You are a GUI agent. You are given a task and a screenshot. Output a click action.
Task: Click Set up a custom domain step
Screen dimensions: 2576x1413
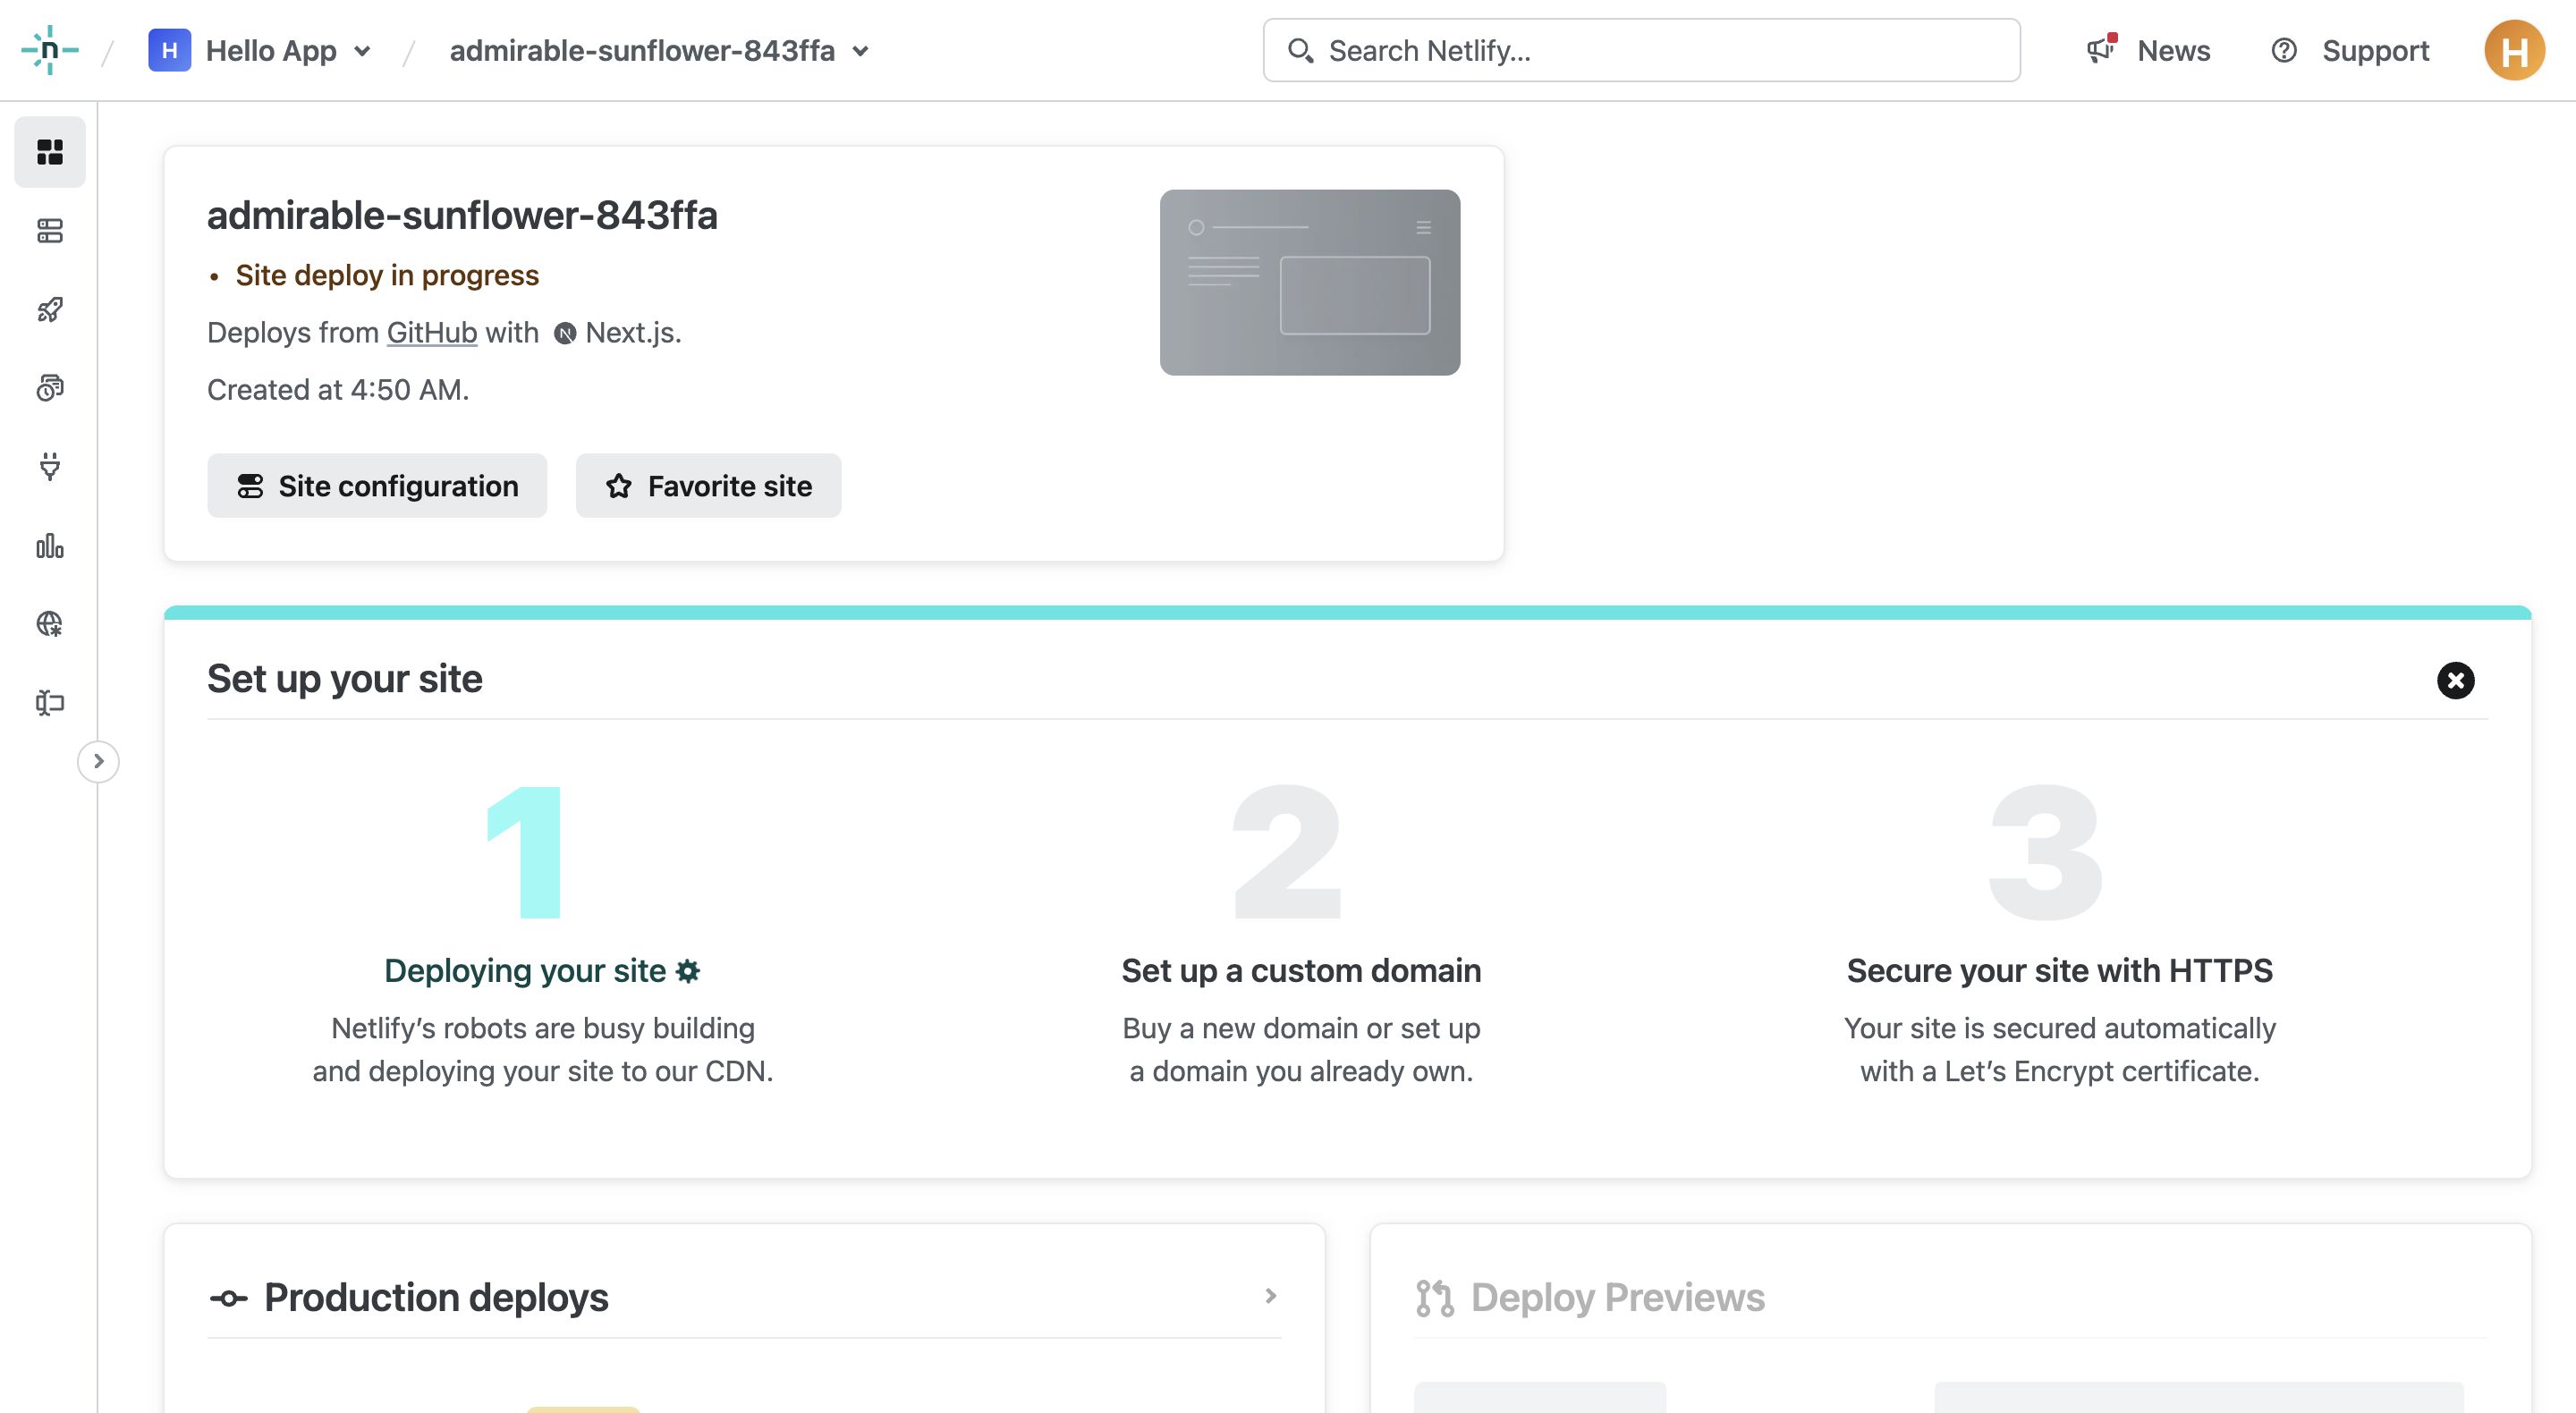(x=1300, y=971)
